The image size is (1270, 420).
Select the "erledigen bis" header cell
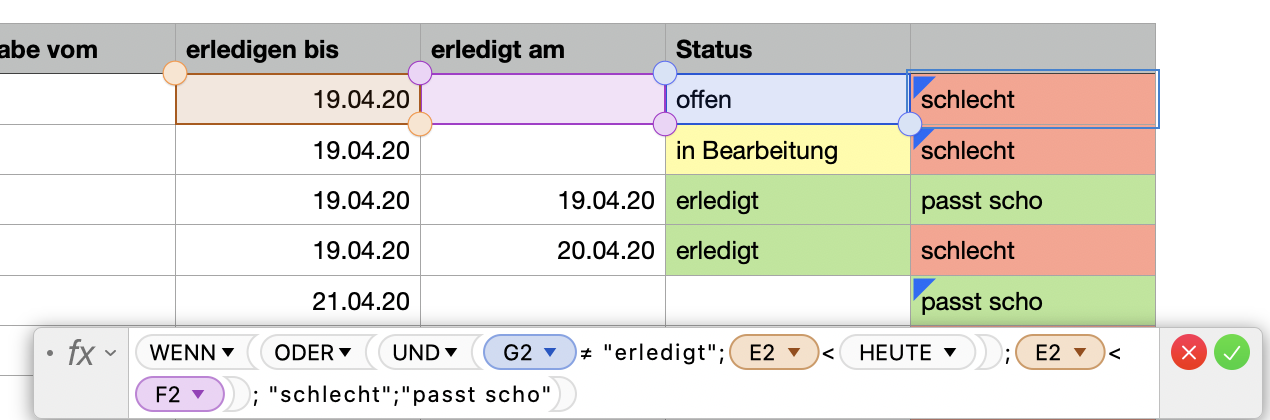pos(297,49)
